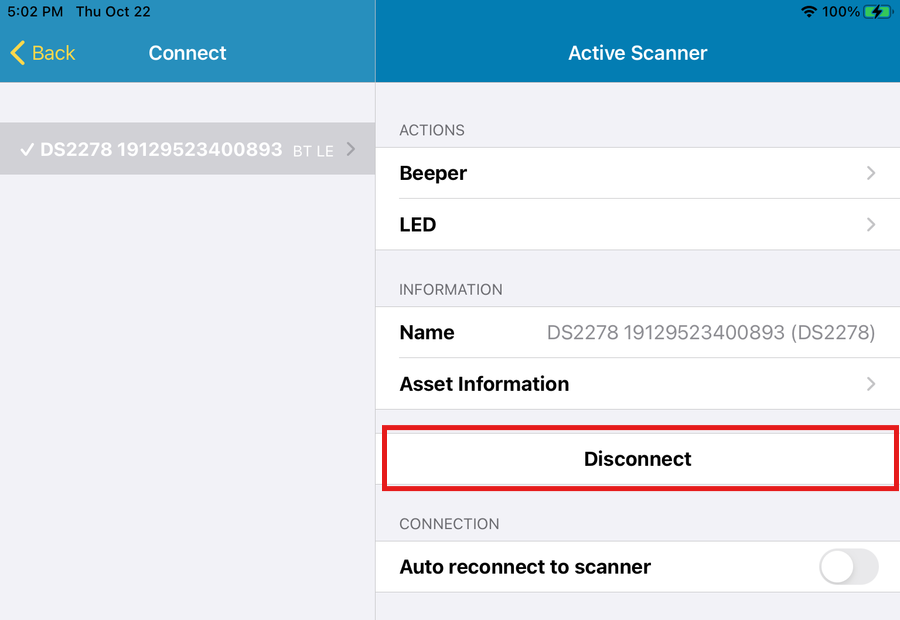Tap the scanner Name value field

(x=710, y=333)
